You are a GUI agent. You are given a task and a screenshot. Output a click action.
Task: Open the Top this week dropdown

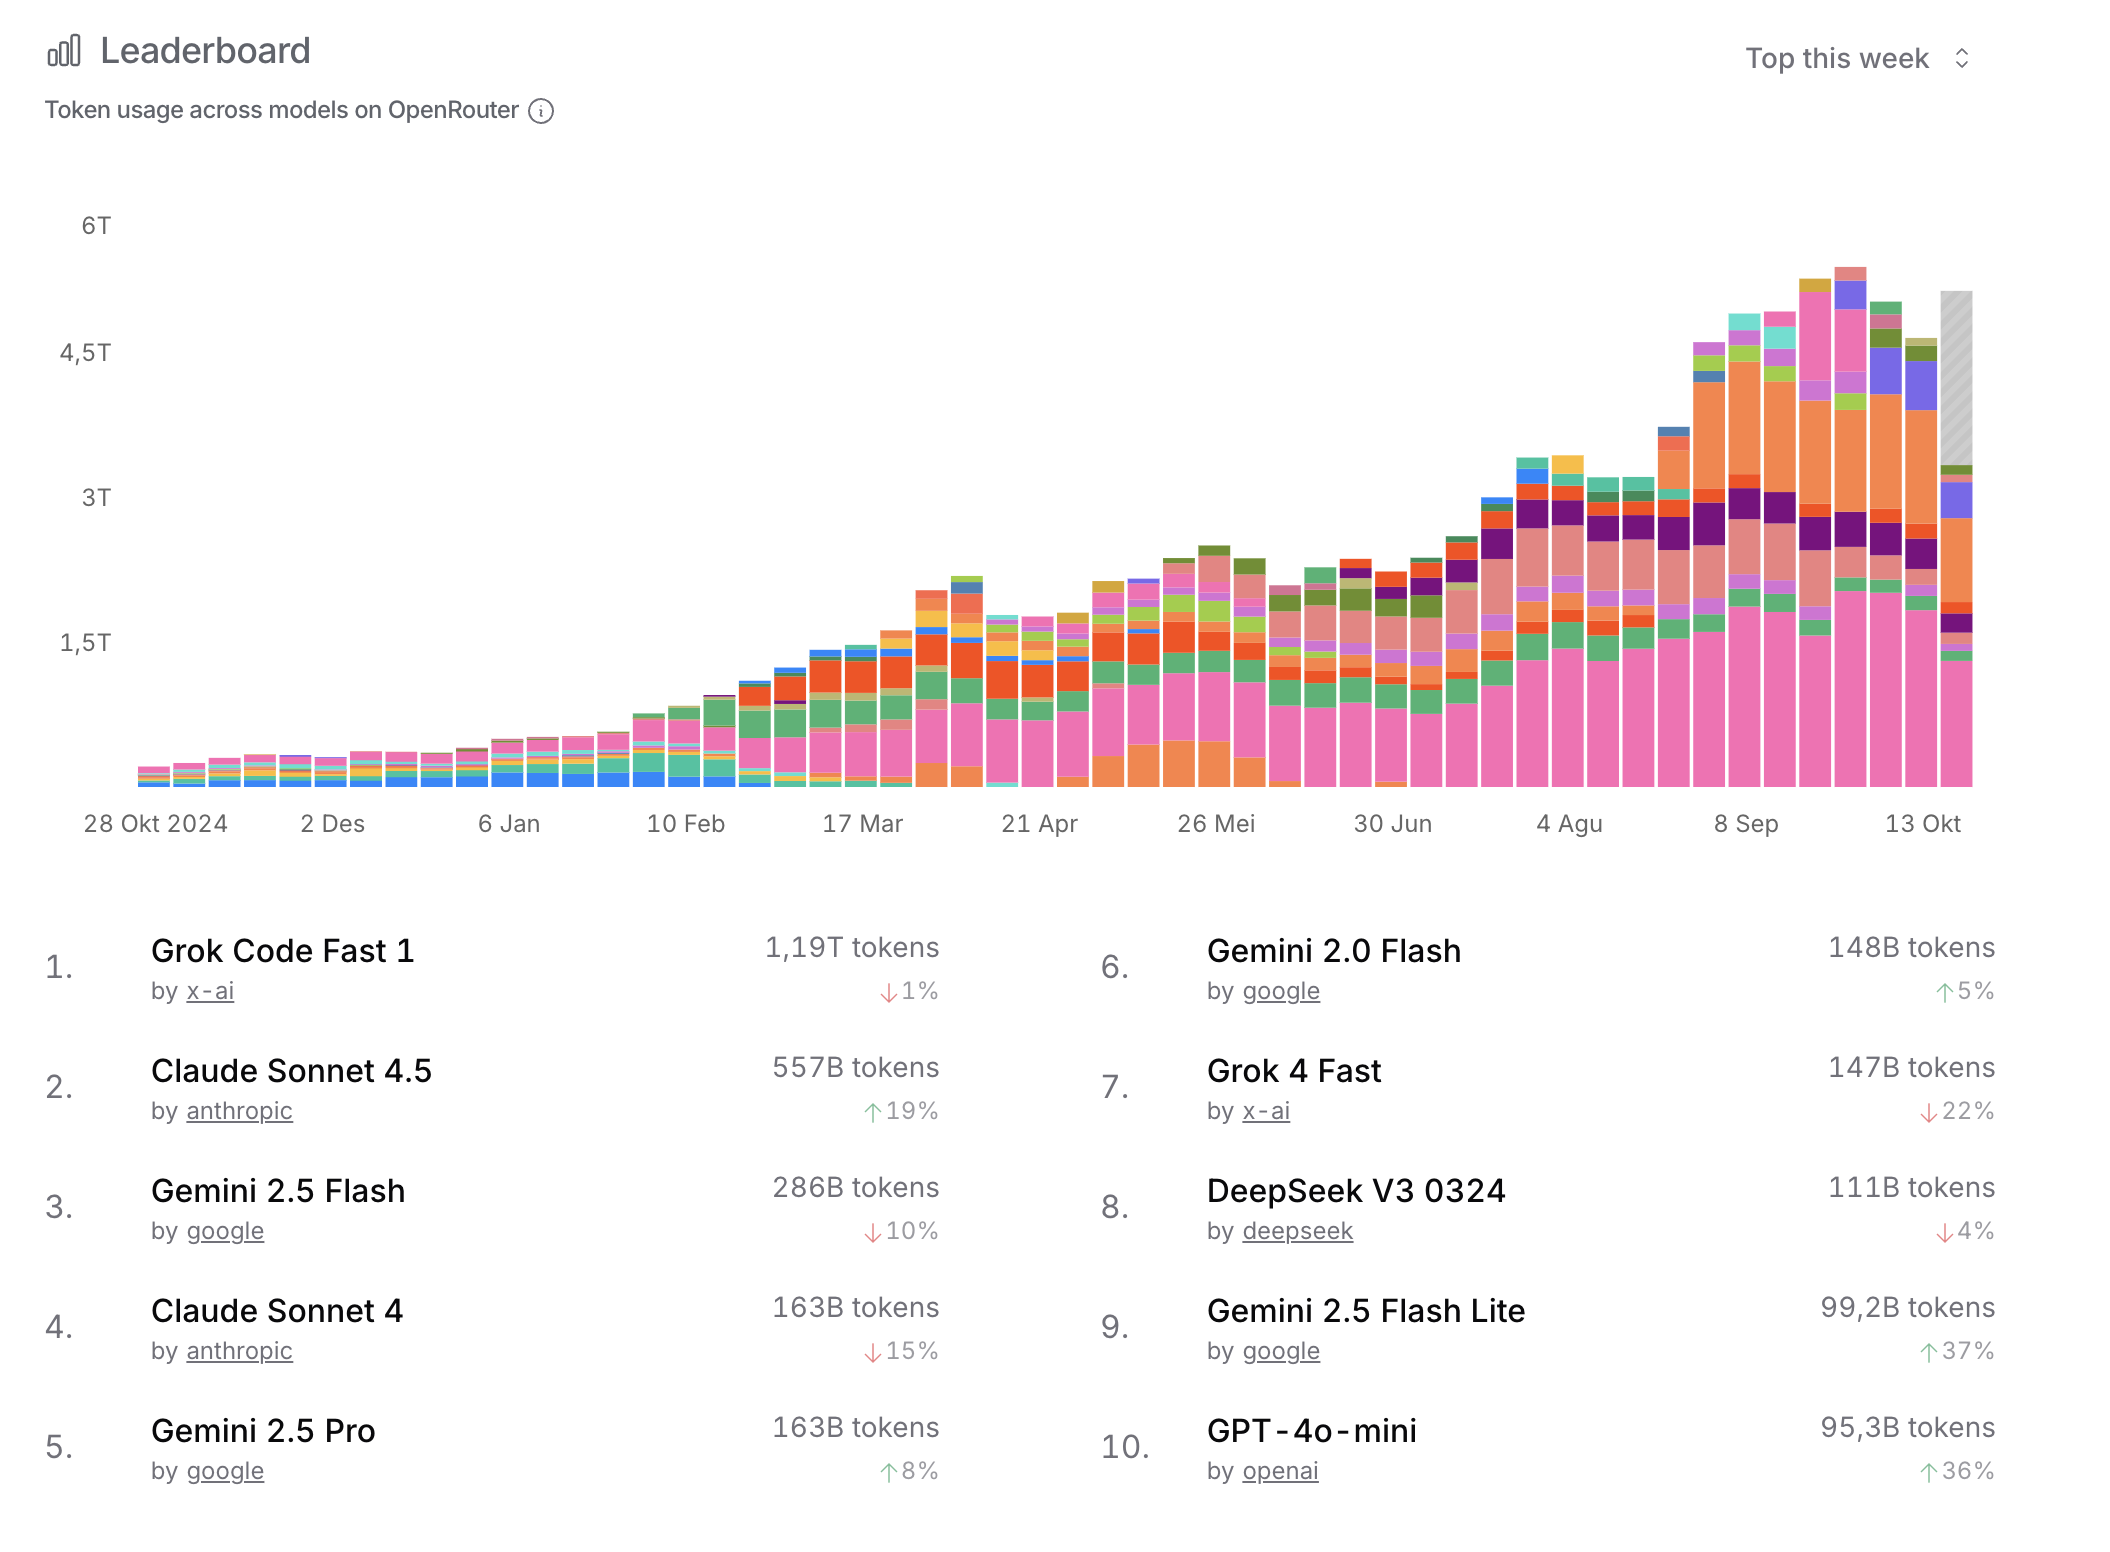[1837, 59]
